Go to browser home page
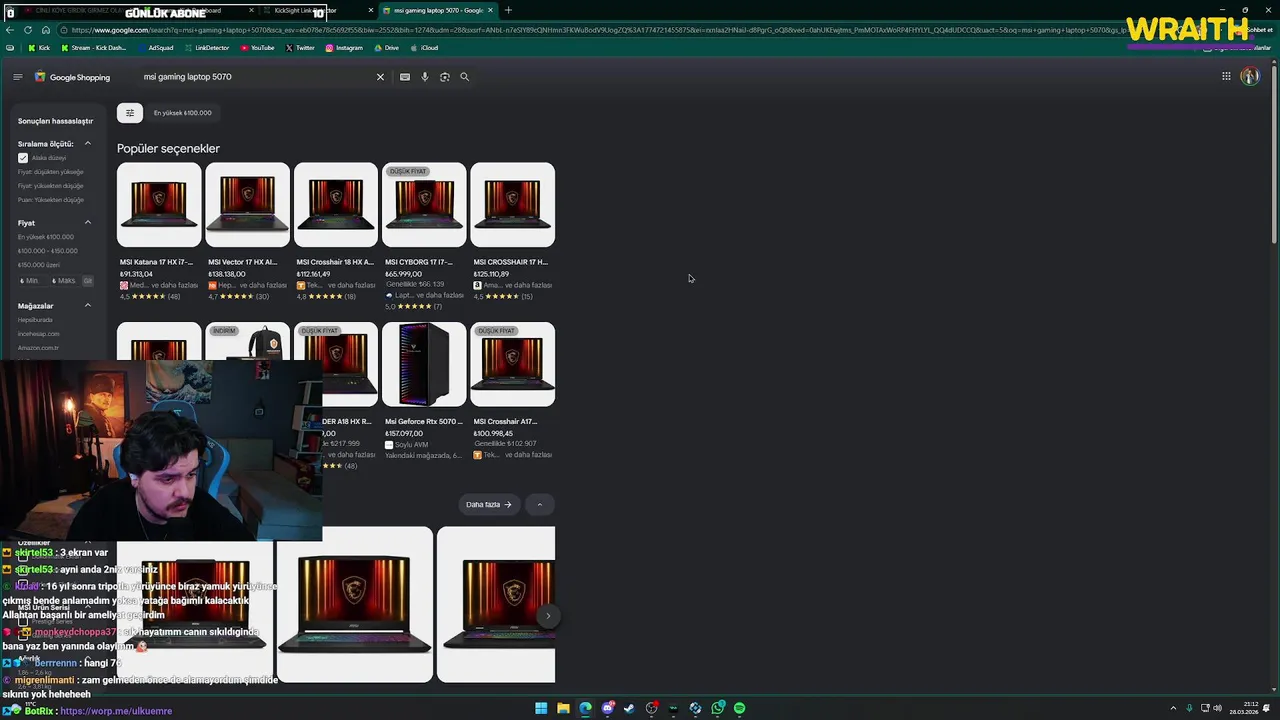1280x720 pixels. pos(45,30)
